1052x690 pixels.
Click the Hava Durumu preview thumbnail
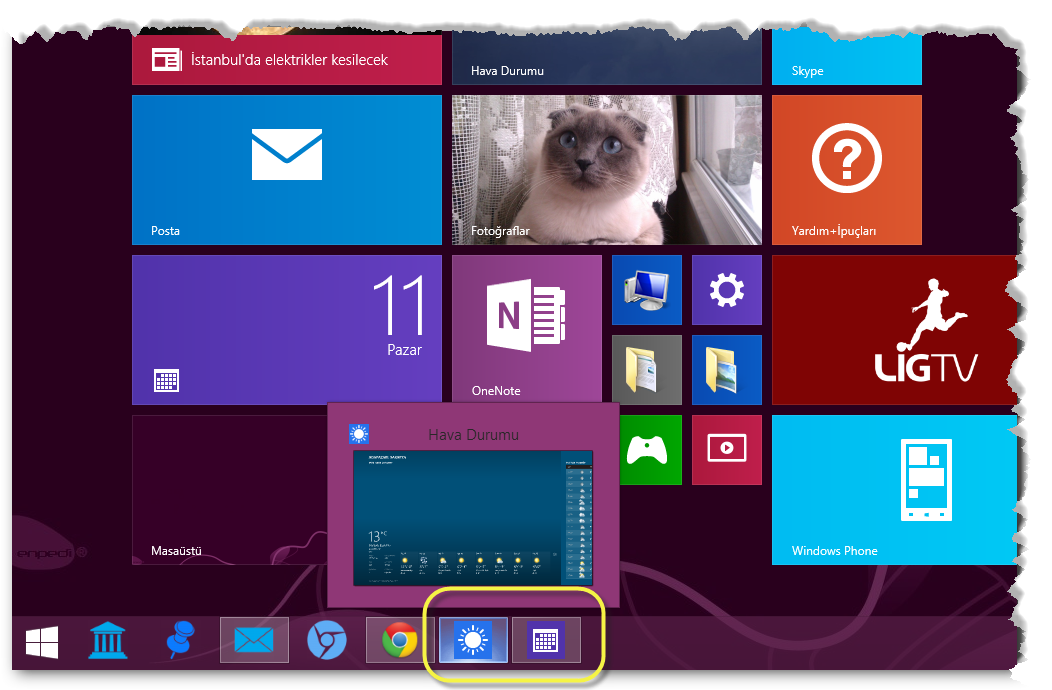472,518
